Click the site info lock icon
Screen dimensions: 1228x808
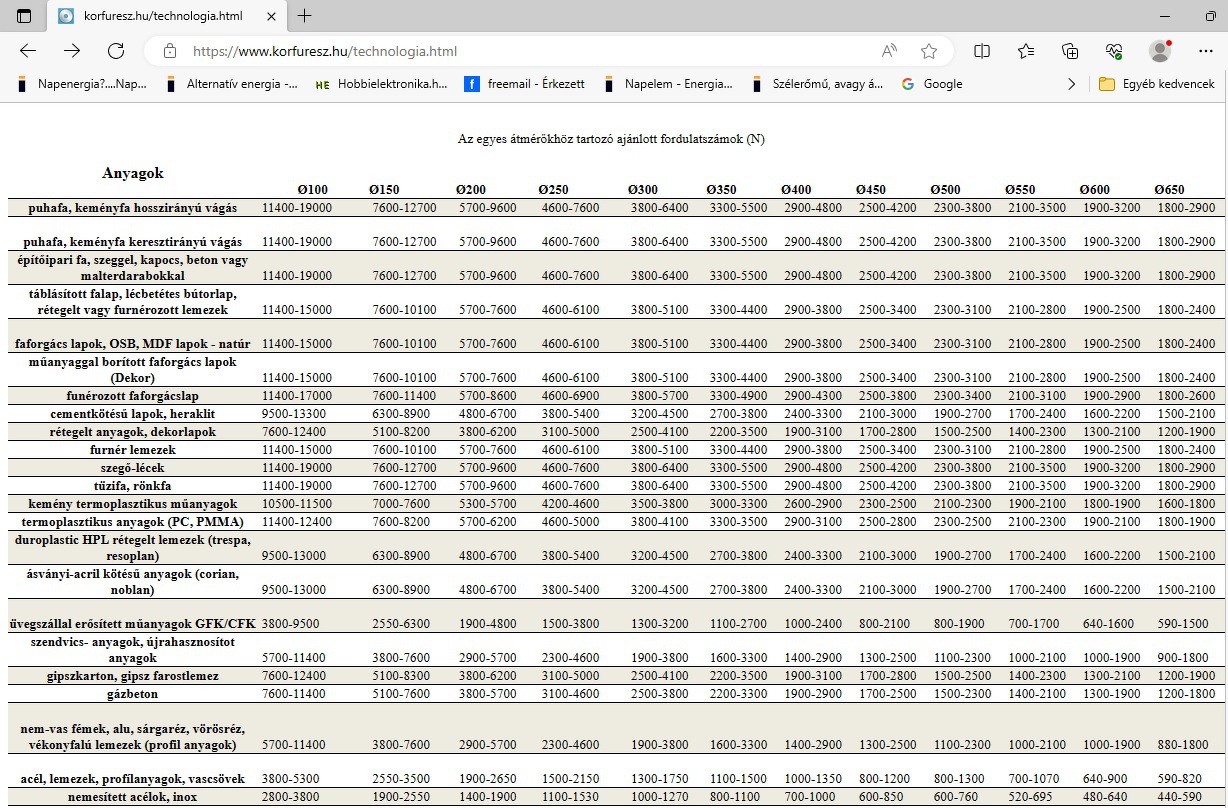[170, 51]
